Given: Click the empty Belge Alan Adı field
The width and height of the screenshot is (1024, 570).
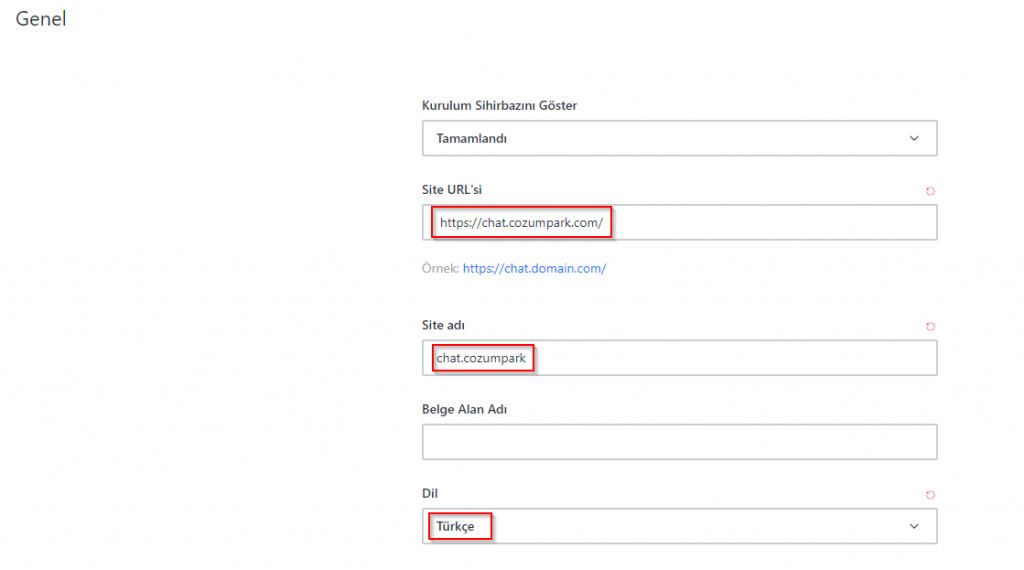Looking at the screenshot, I should [x=679, y=442].
